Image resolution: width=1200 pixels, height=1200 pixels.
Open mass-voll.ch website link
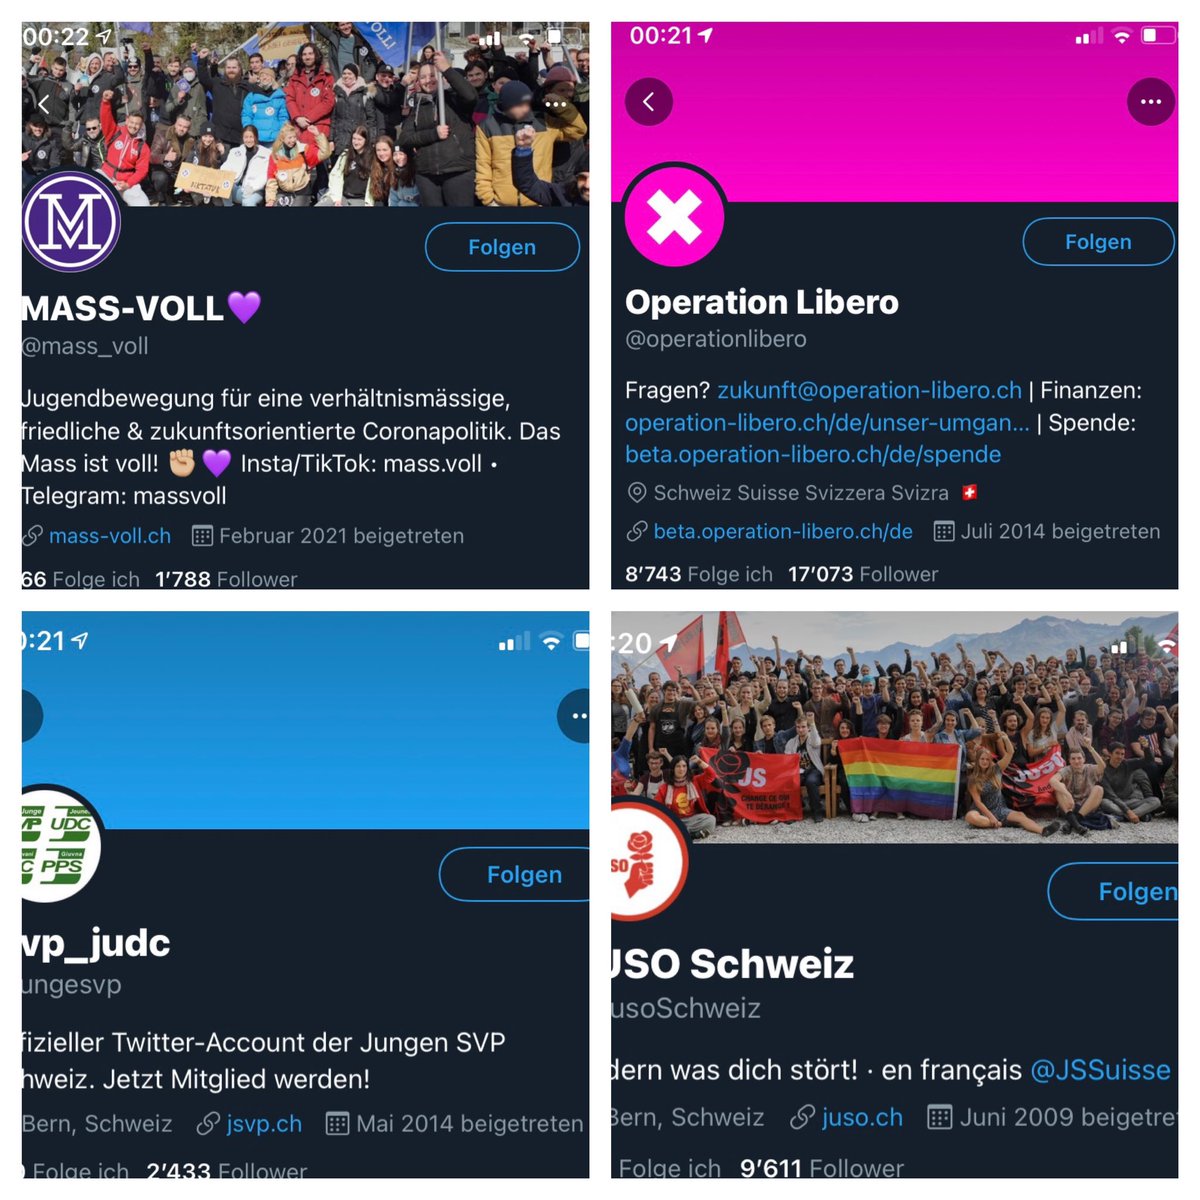pyautogui.click(x=110, y=536)
